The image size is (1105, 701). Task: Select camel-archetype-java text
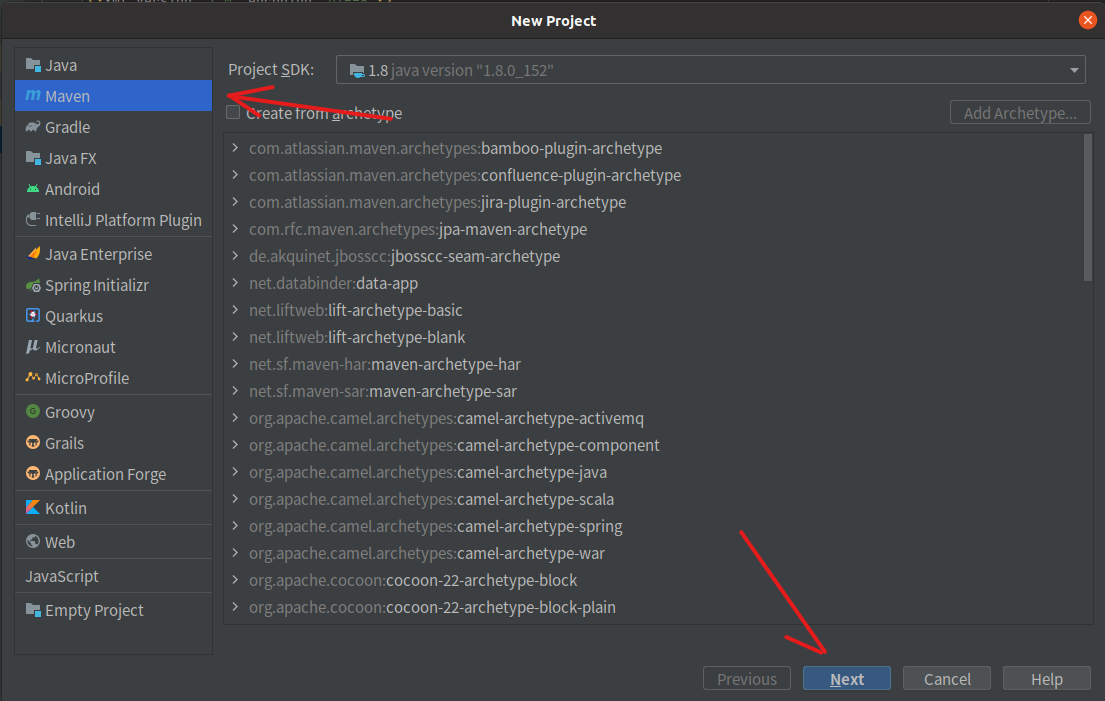click(x=532, y=472)
